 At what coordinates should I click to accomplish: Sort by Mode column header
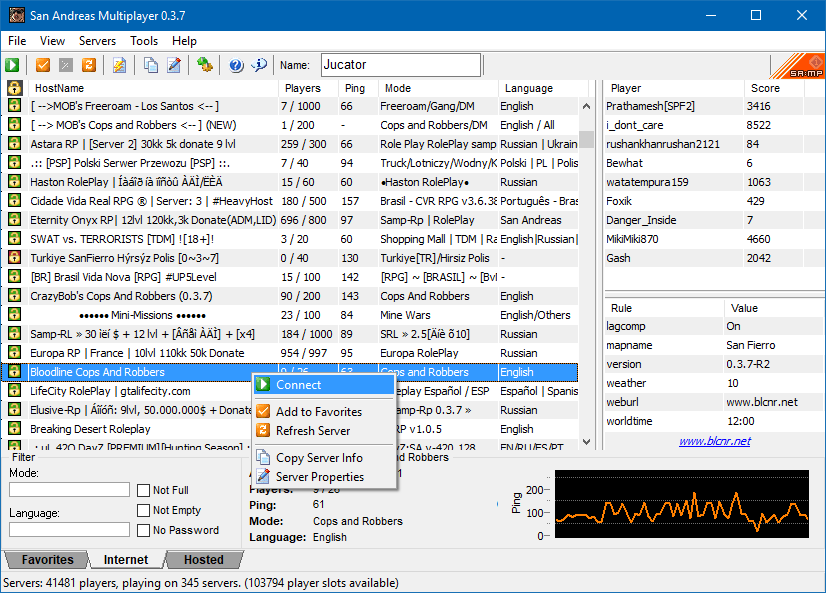point(438,88)
